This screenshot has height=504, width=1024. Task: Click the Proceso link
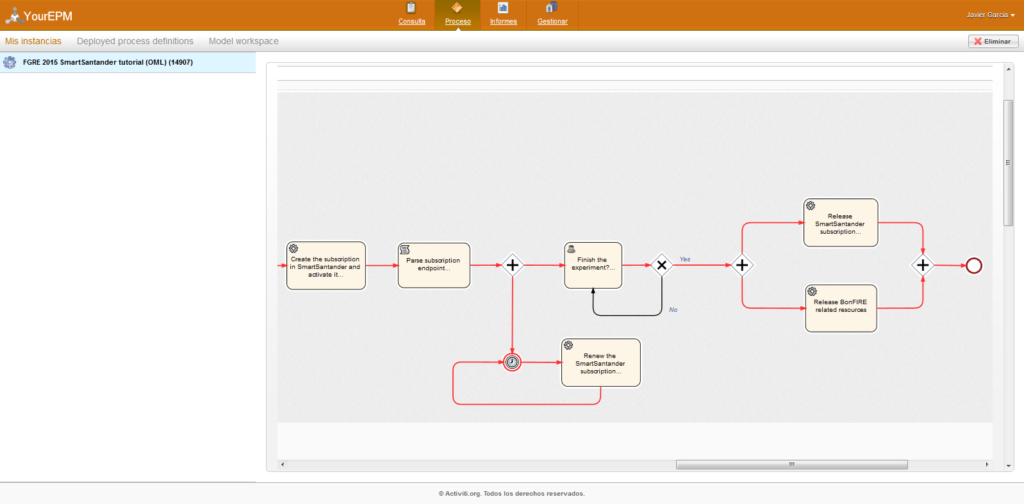[458, 22]
